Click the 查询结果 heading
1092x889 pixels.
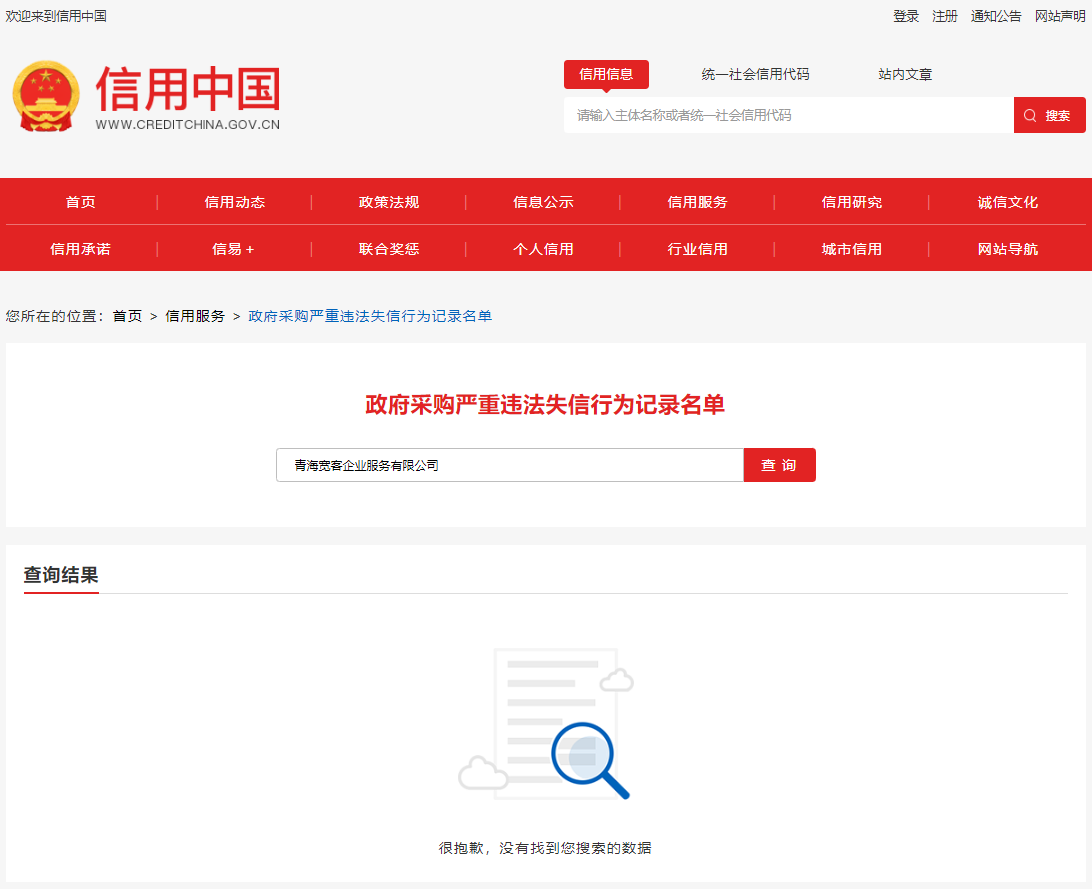pos(61,575)
